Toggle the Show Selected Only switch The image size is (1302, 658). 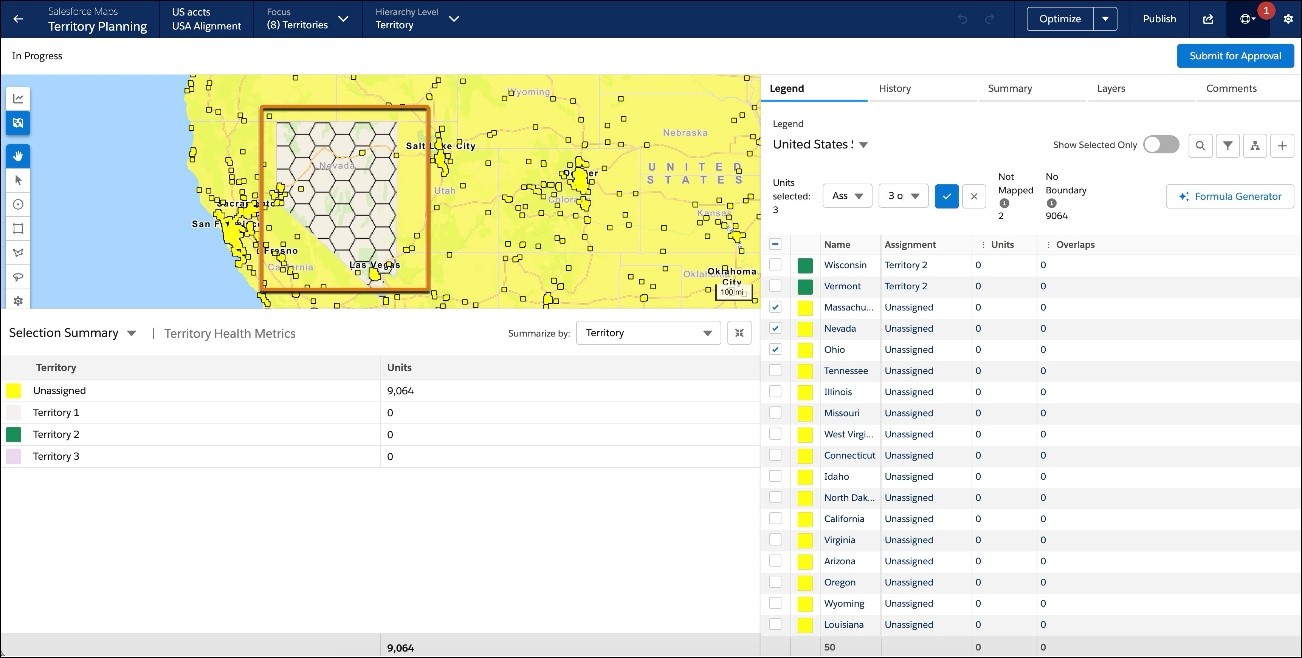click(1161, 145)
